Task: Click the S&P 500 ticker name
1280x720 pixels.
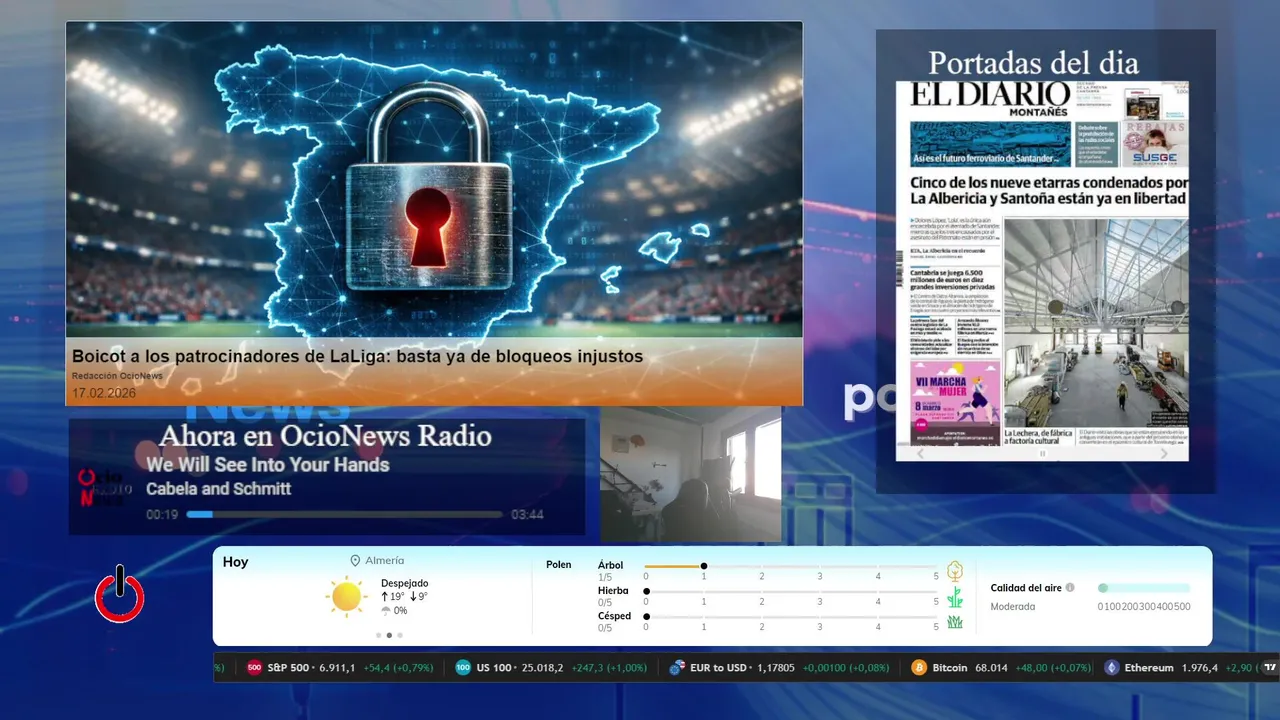Action: pos(287,668)
